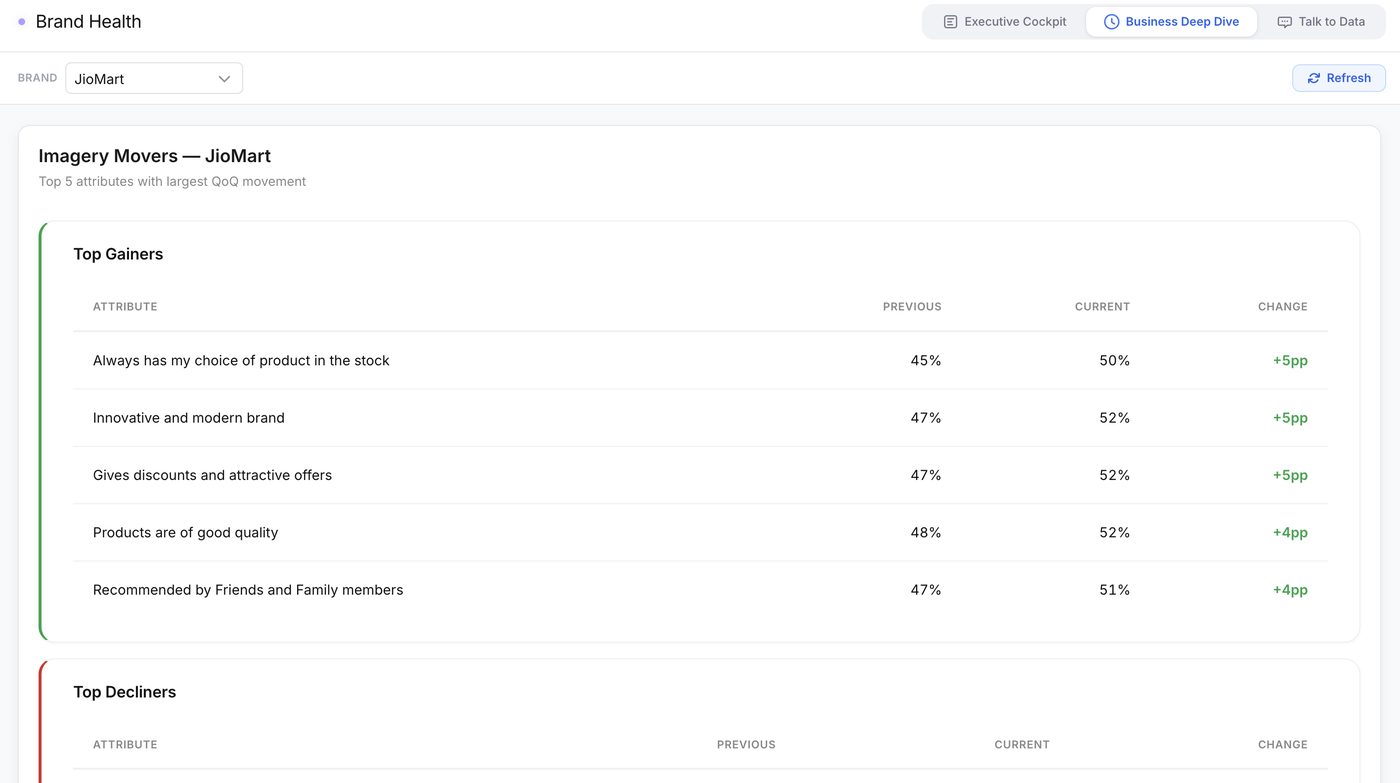Click +5pp change for Innovative brand row

pyautogui.click(x=1290, y=418)
